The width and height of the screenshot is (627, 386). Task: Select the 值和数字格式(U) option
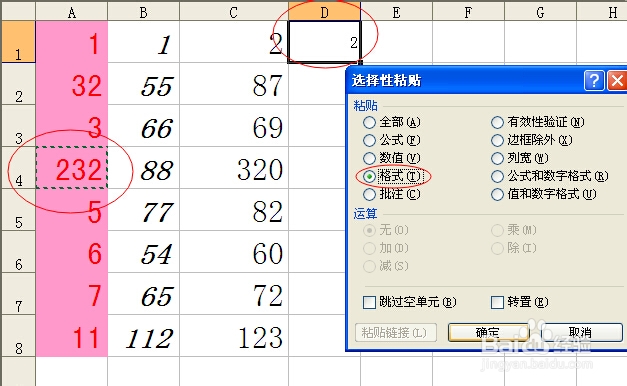544,194
